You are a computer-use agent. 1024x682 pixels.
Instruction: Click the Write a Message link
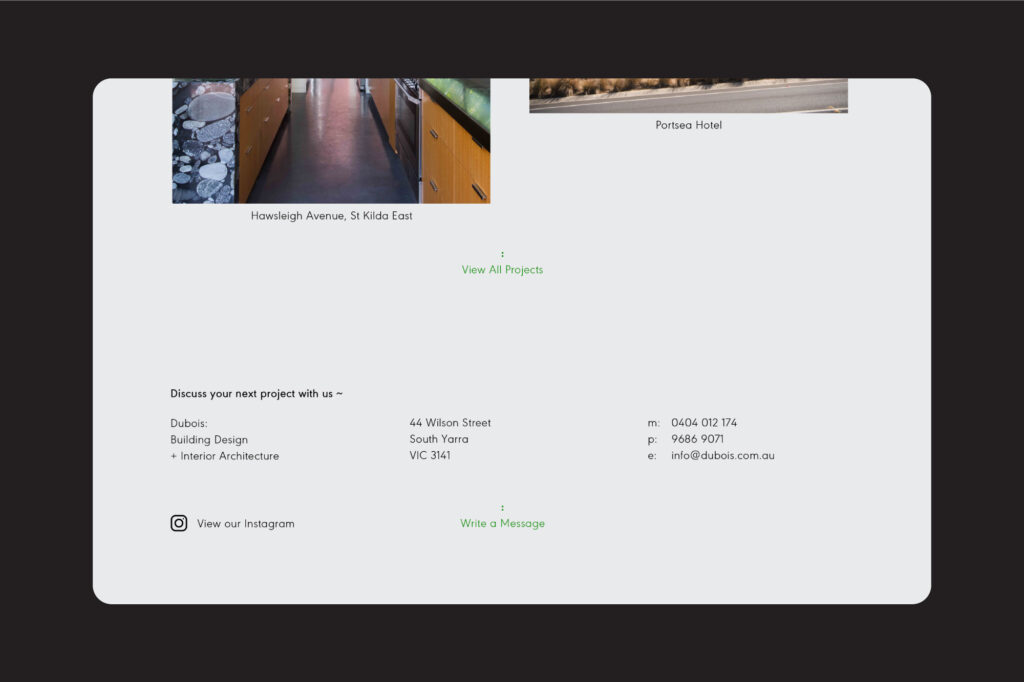(502, 523)
